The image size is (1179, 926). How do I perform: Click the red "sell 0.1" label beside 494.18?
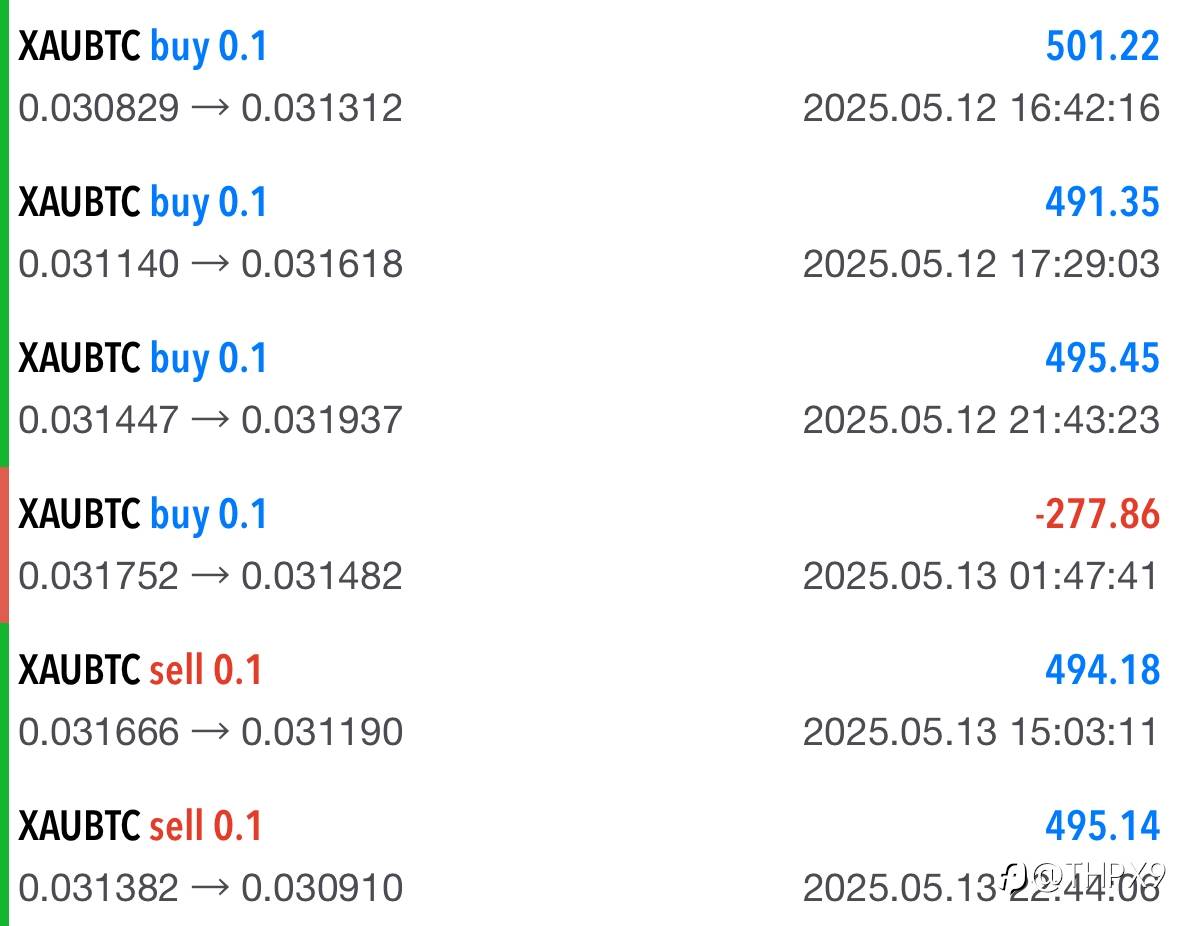[206, 670]
